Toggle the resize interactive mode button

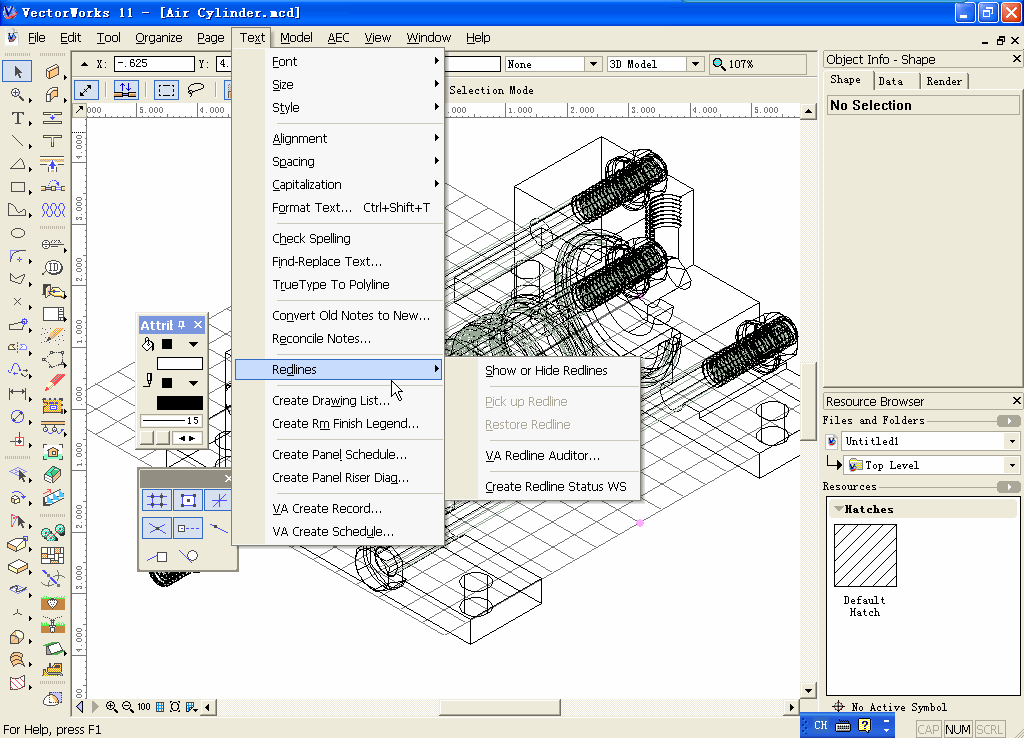point(86,89)
